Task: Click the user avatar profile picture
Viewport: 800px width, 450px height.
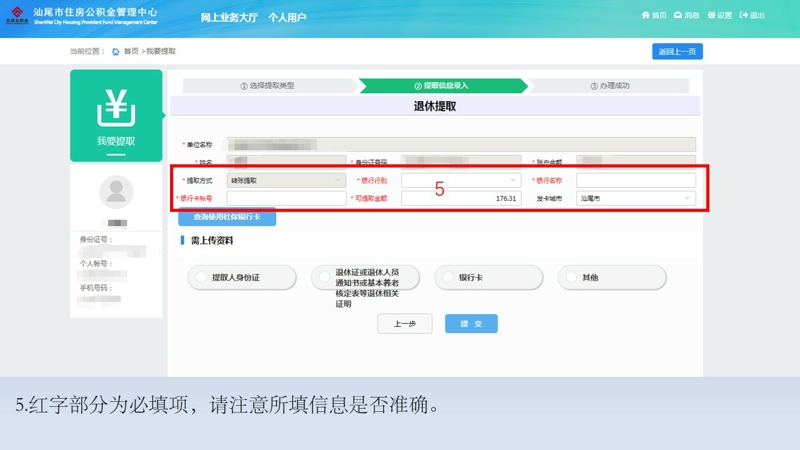Action: pyautogui.click(x=116, y=191)
